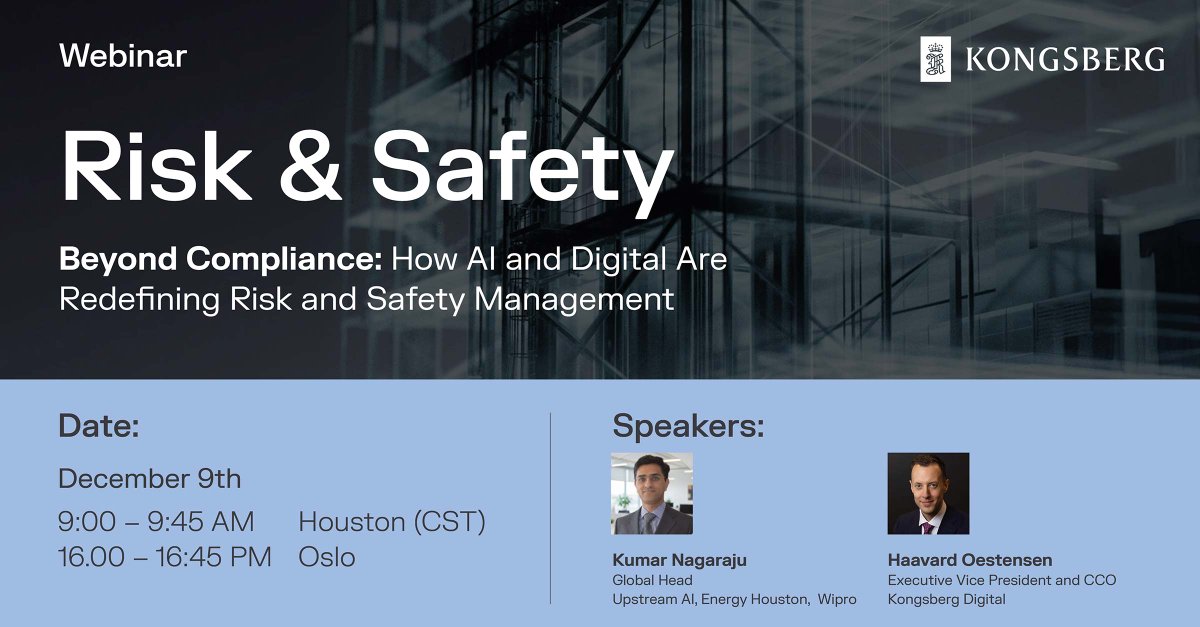Click the 'Speakers:' heading
Screen dimensions: 1200x627
(688, 426)
